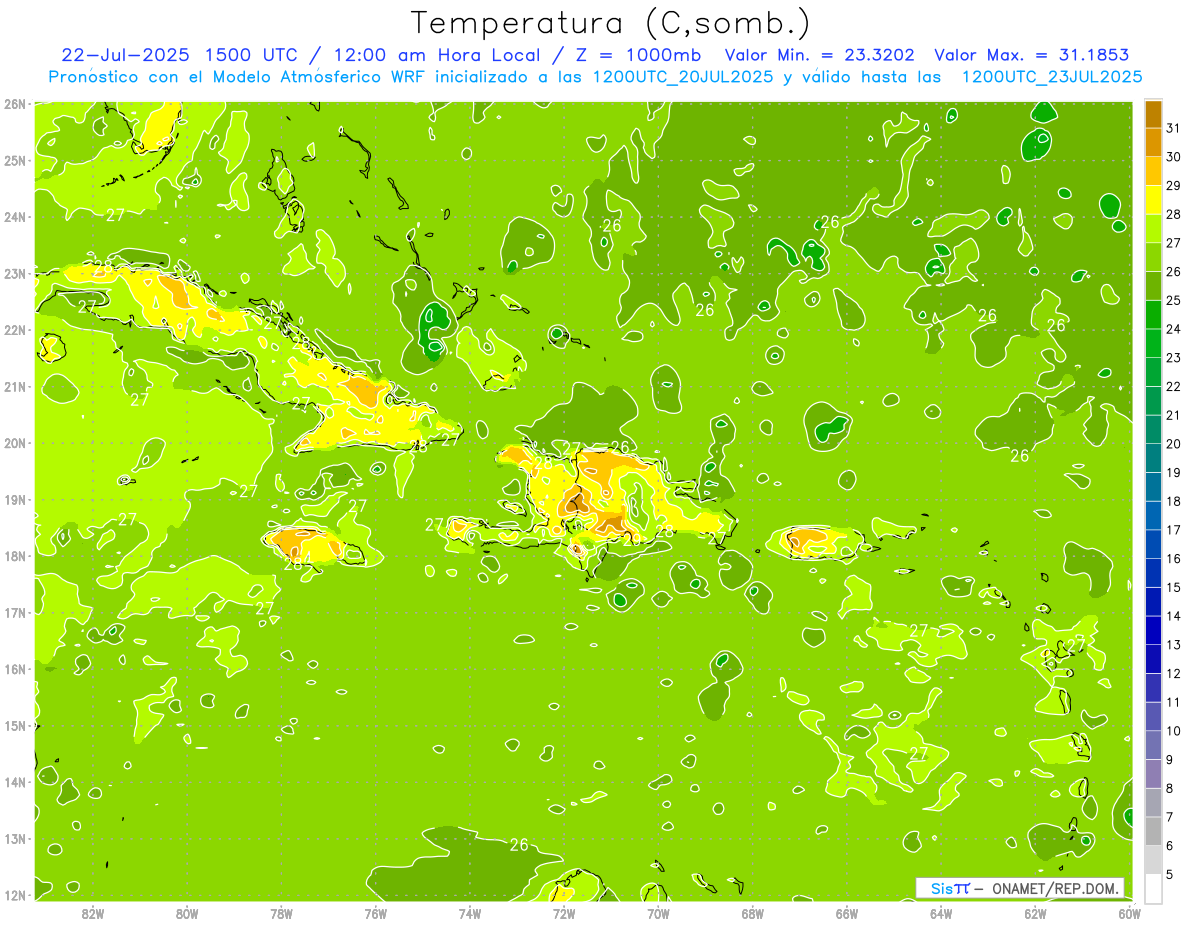Screen dimensions: 1200x927
Task: Click the "16N" latitude axis label
Action: pos(15,669)
